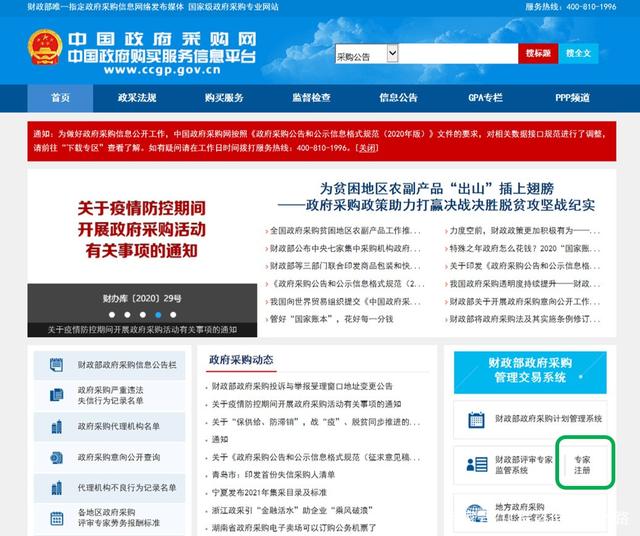640x536 pixels.
Task: Click the 政府采购动态 section heading
Action: point(241,360)
